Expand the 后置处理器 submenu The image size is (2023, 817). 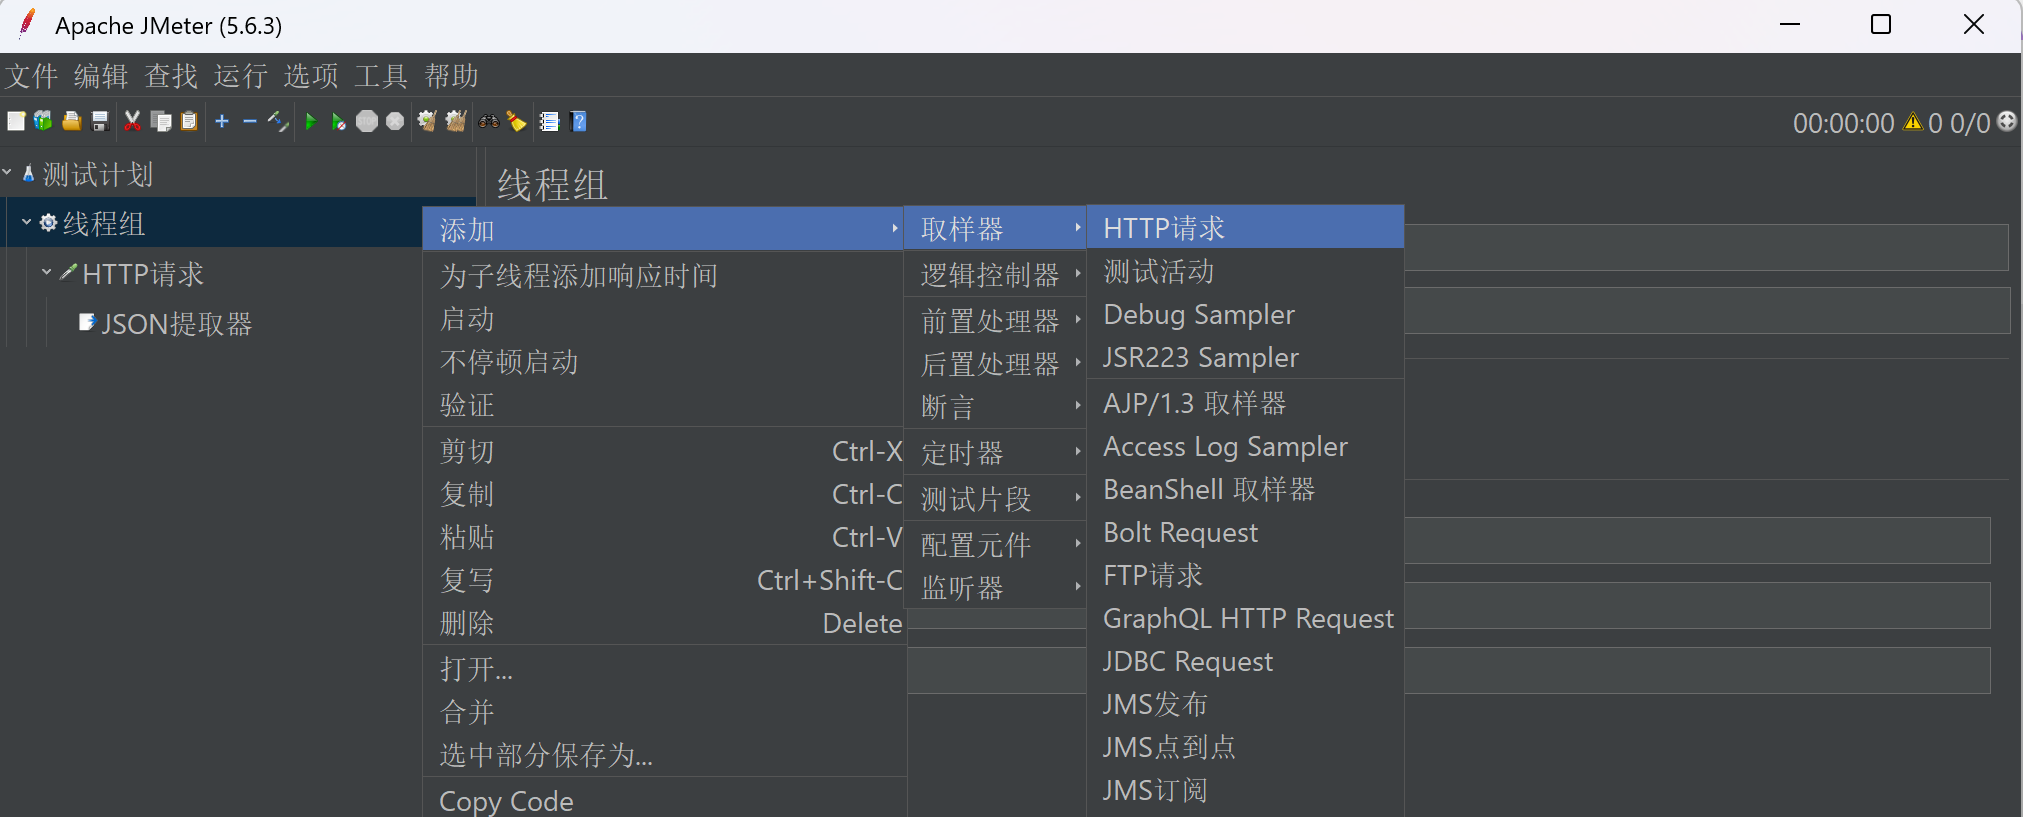pos(995,363)
